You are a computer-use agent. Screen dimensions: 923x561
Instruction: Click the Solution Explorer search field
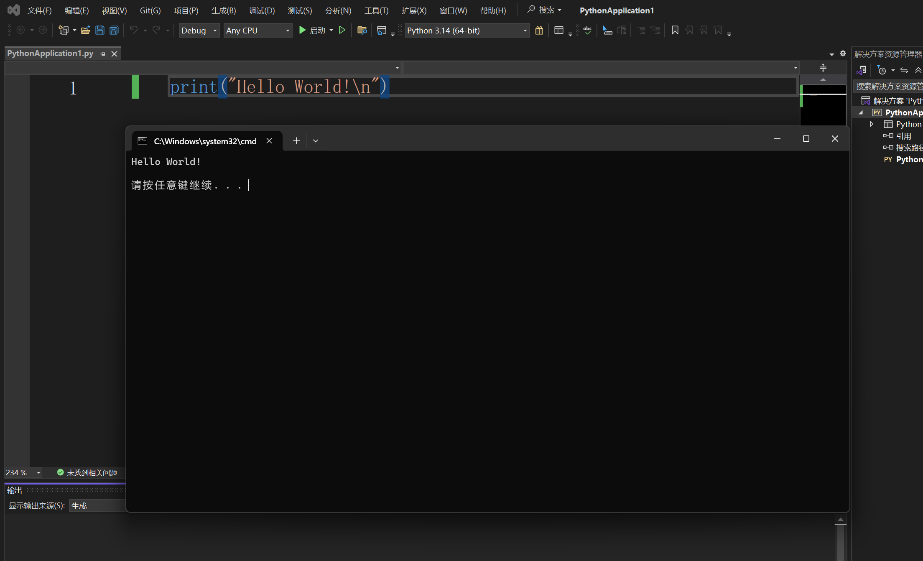(888, 86)
